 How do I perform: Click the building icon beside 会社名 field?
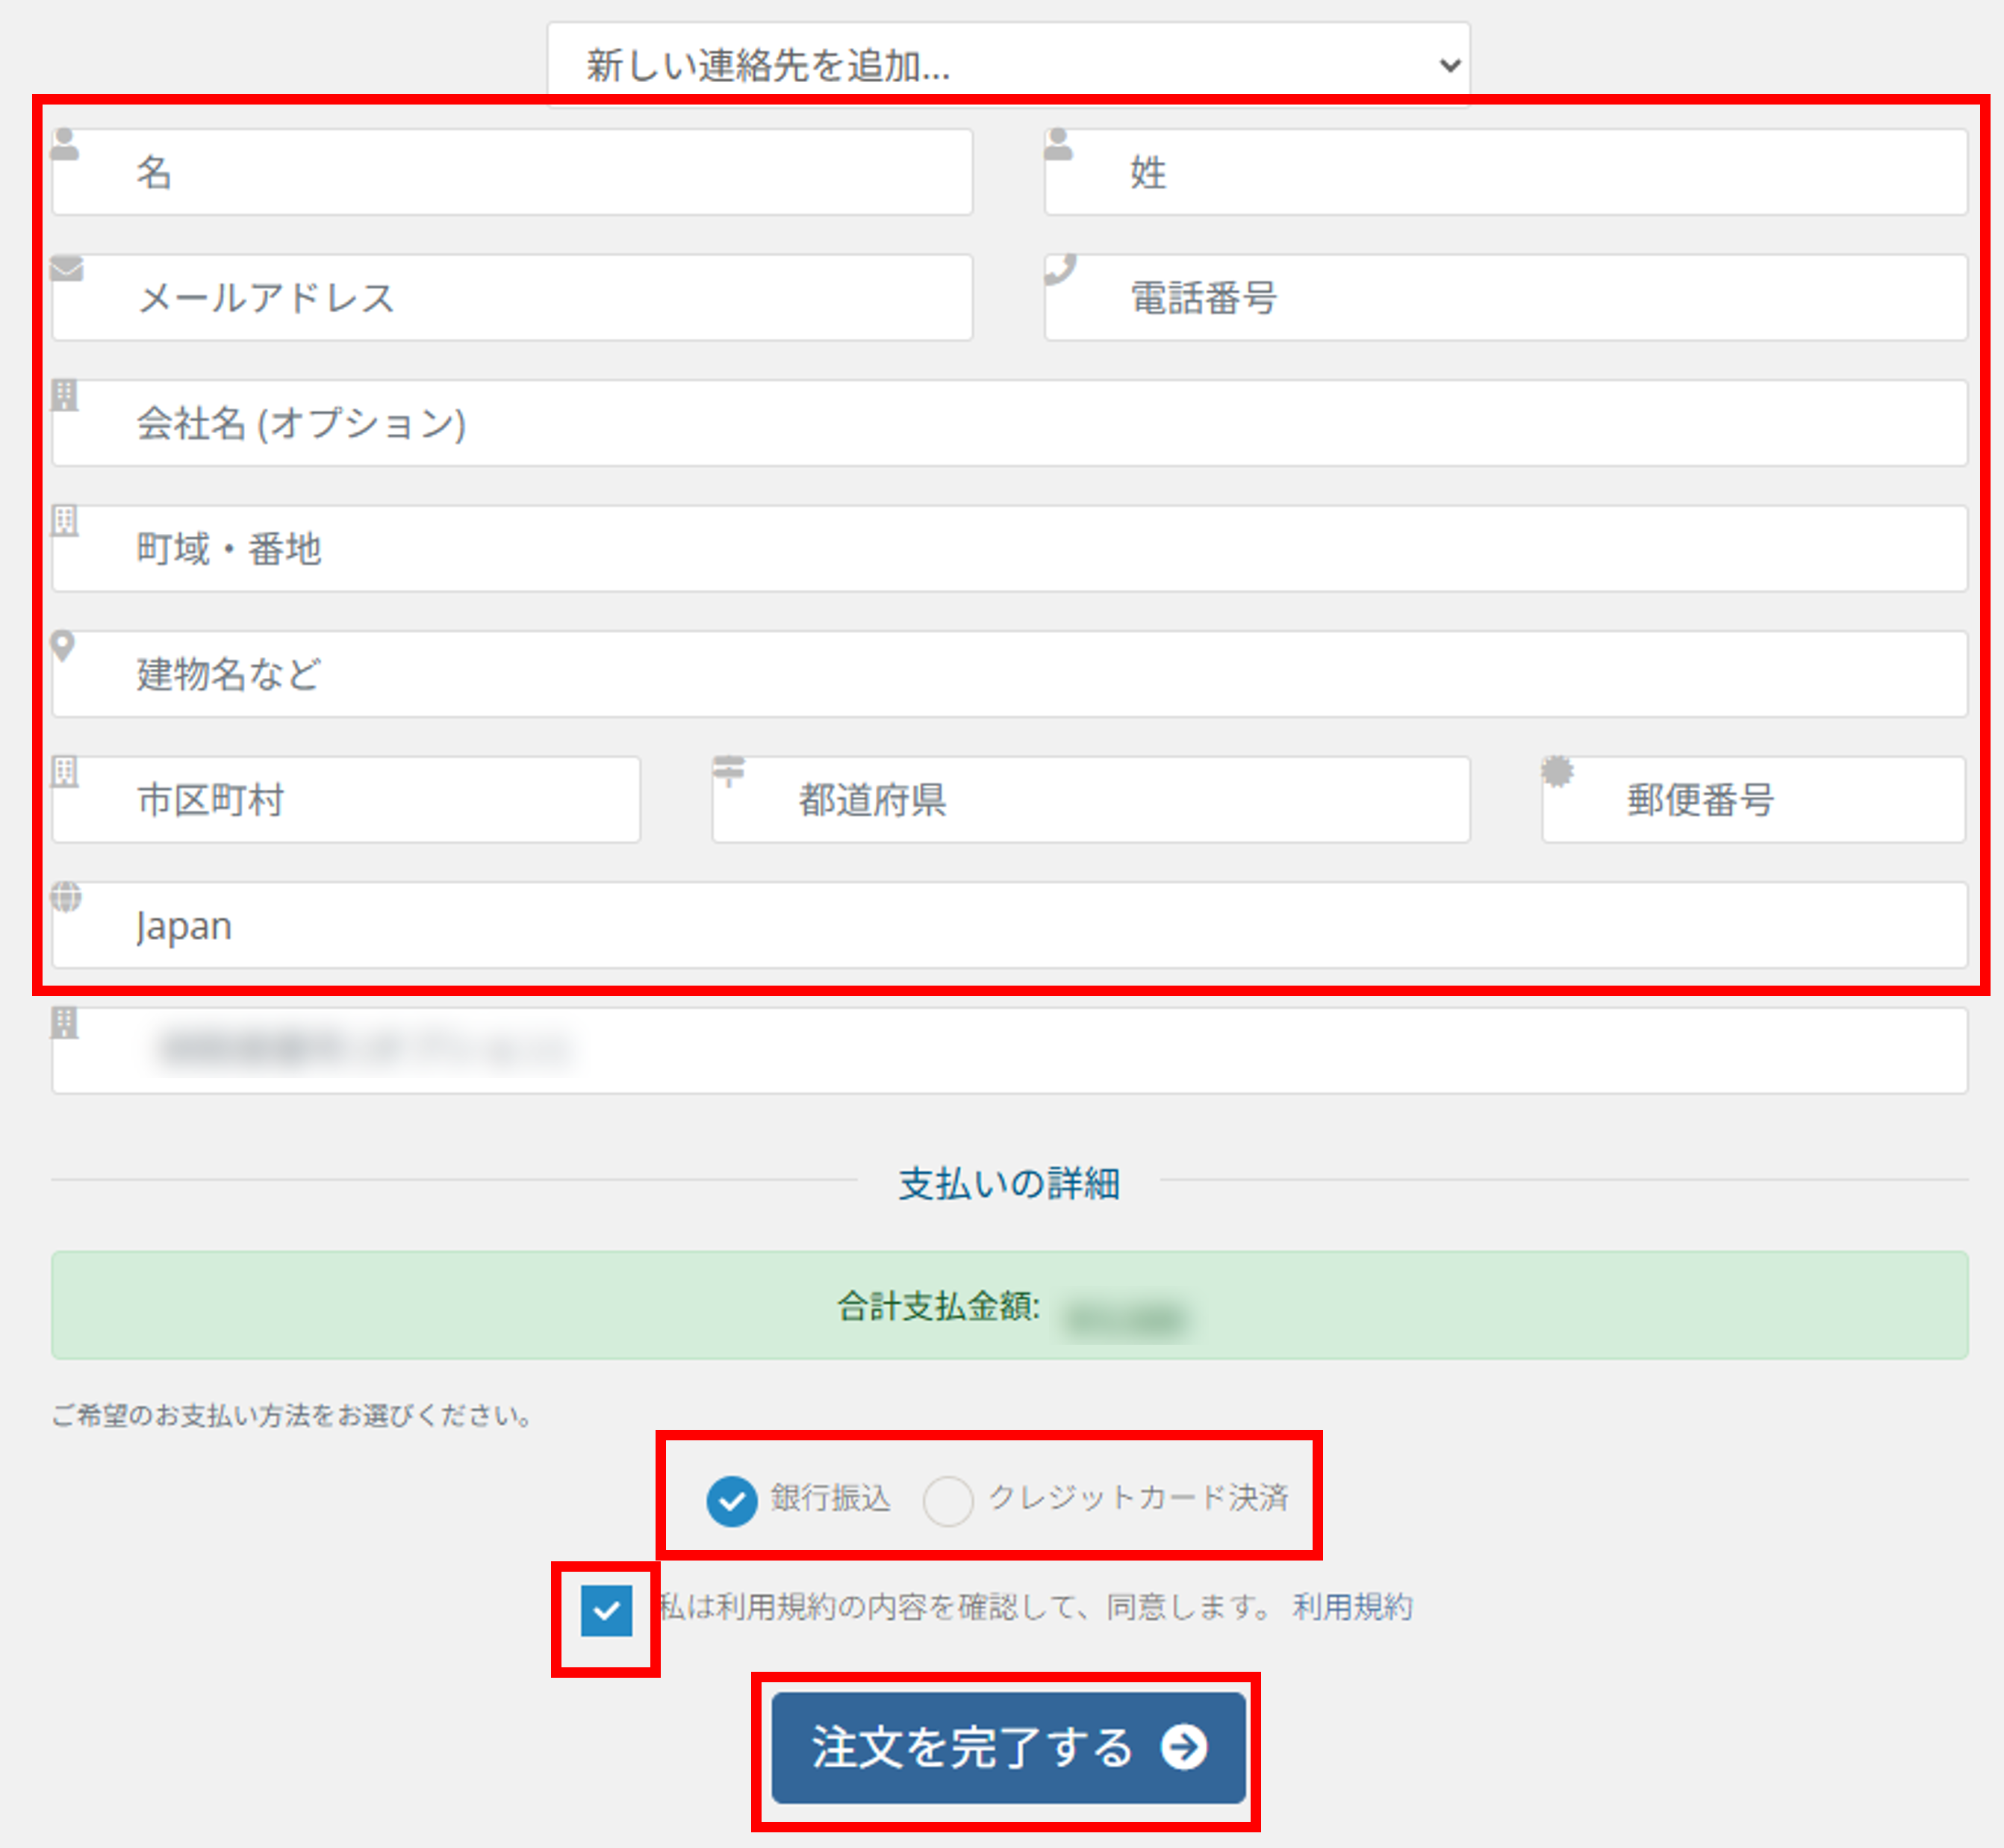[65, 395]
